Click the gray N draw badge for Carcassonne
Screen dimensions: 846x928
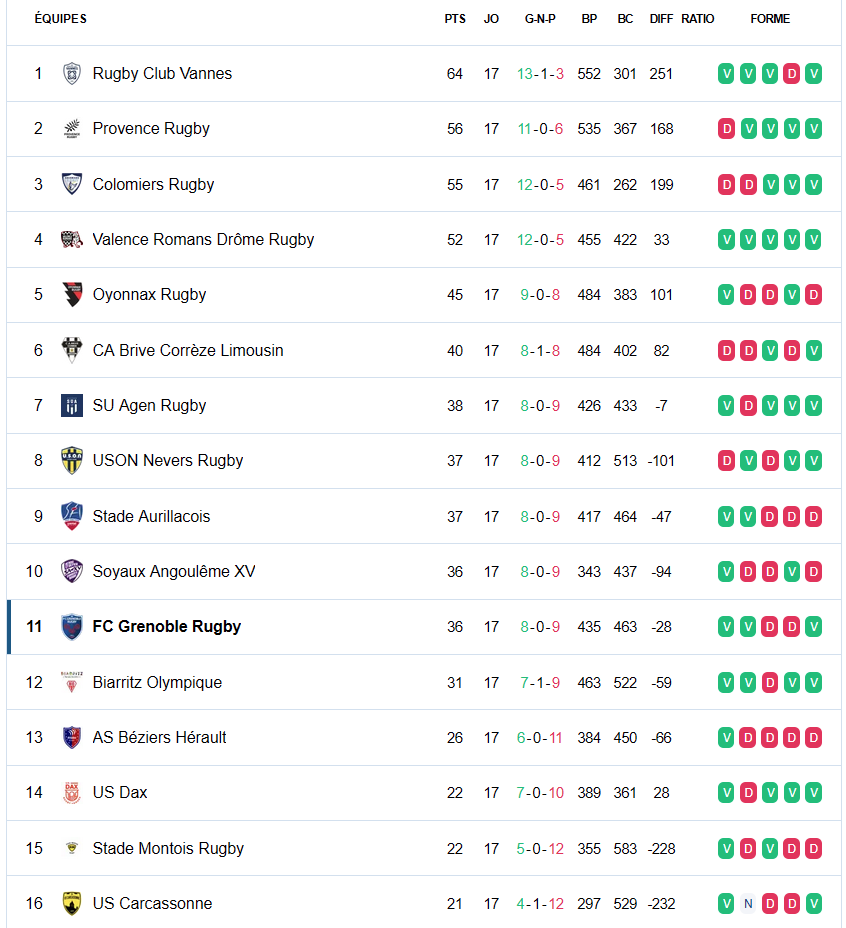click(748, 904)
